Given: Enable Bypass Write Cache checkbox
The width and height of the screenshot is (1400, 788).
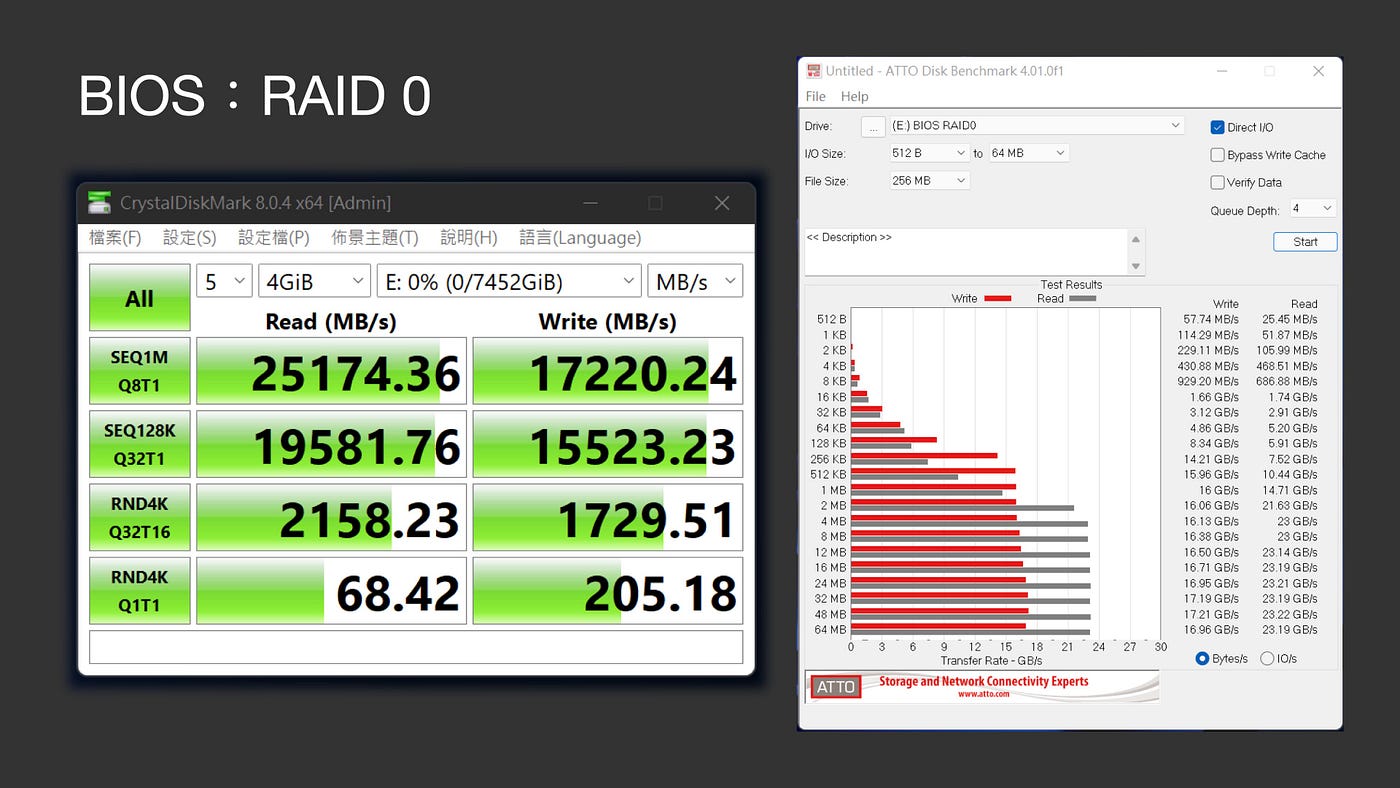Looking at the screenshot, I should coord(1217,155).
